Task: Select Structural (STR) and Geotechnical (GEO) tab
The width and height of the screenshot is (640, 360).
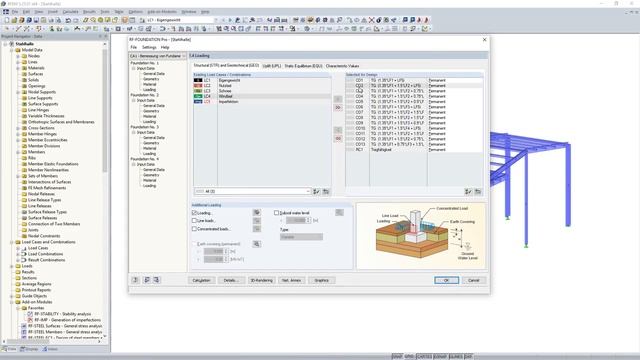Action: [226, 65]
